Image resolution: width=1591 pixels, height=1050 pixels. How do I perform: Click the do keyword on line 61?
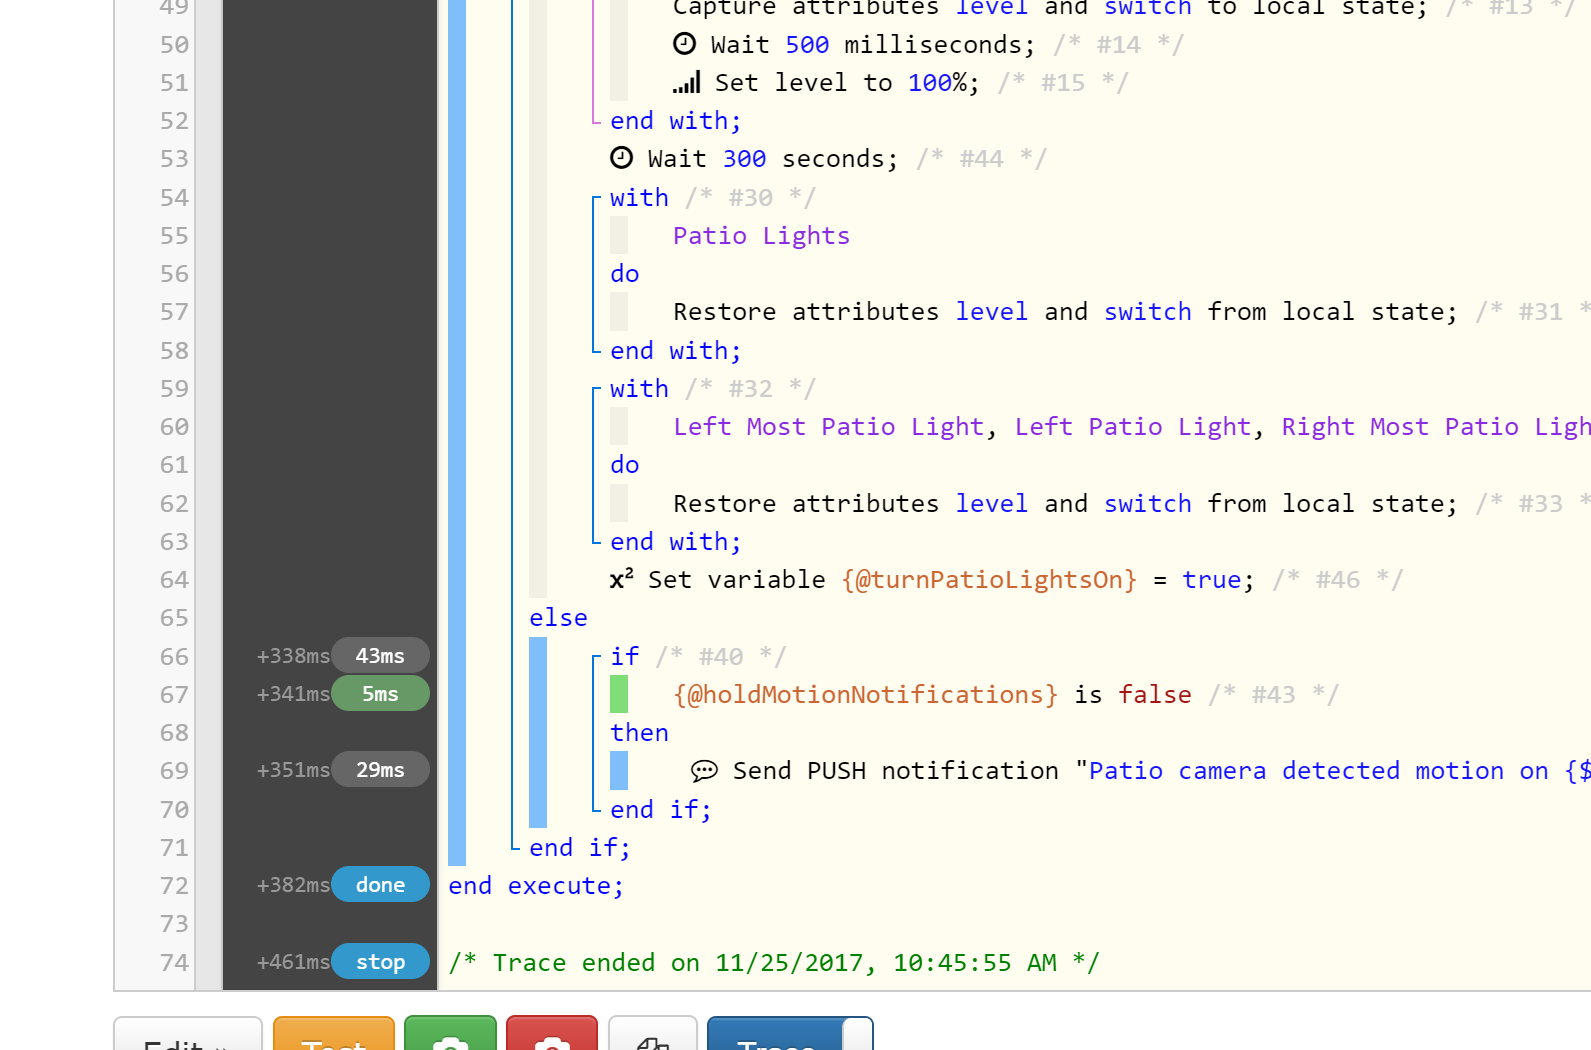coord(625,465)
